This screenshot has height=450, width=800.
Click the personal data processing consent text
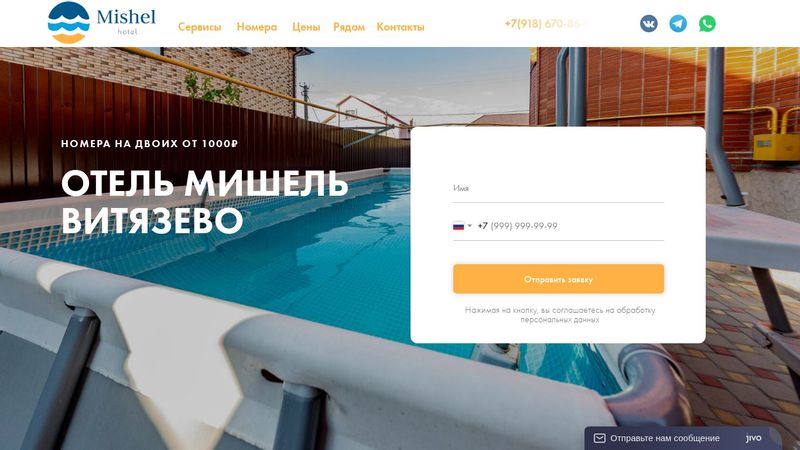pyautogui.click(x=560, y=315)
